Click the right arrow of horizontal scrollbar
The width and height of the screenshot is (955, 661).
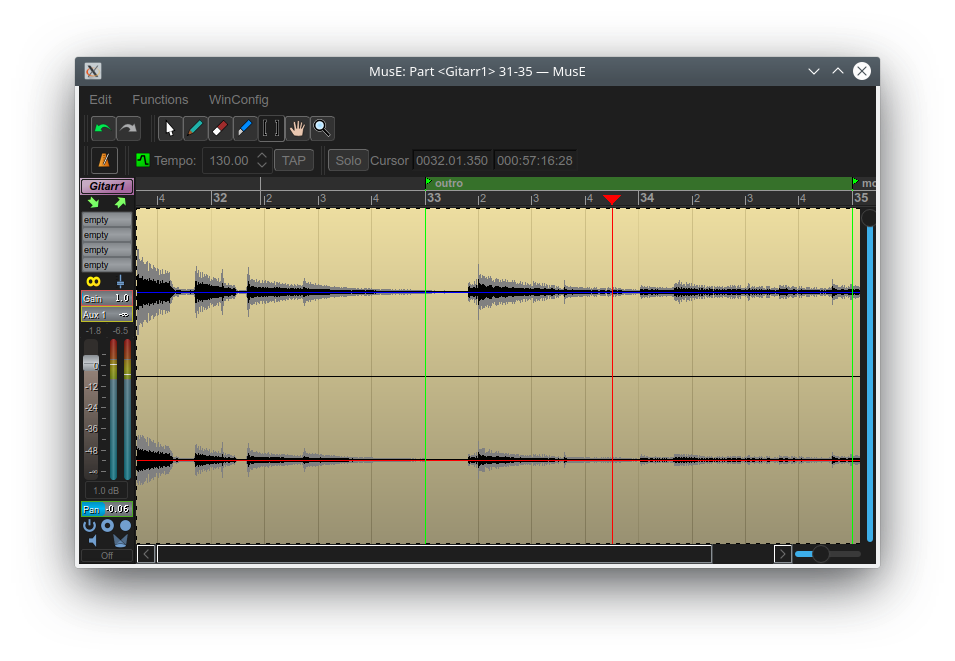(783, 554)
